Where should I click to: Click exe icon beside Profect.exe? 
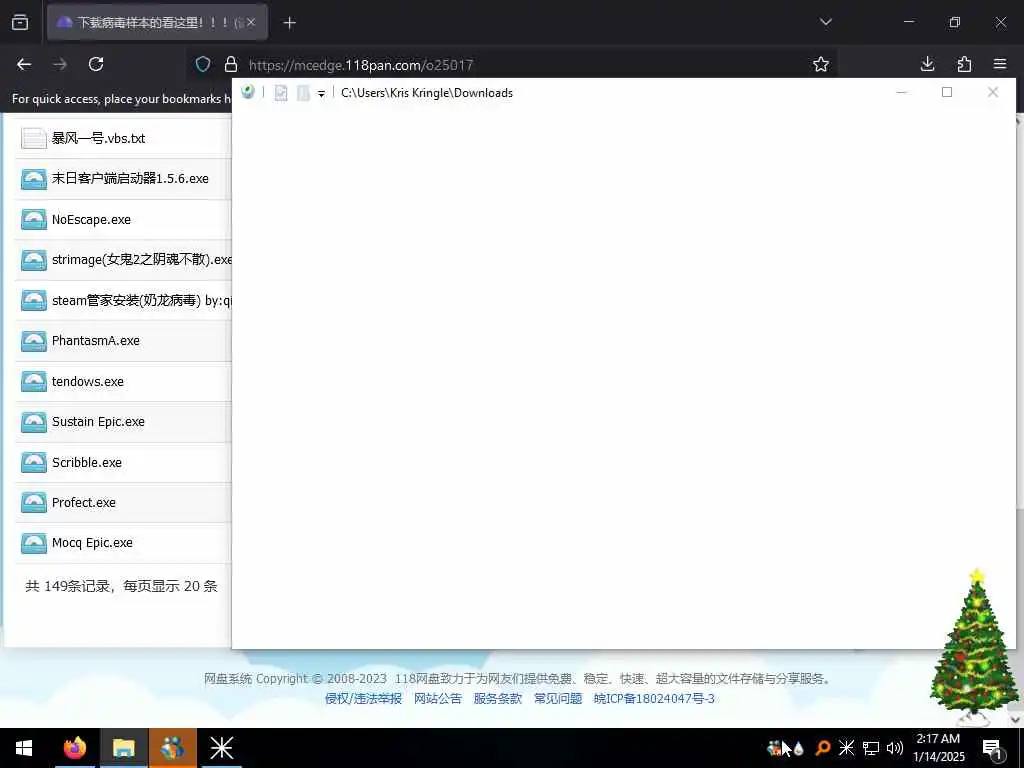(x=33, y=502)
